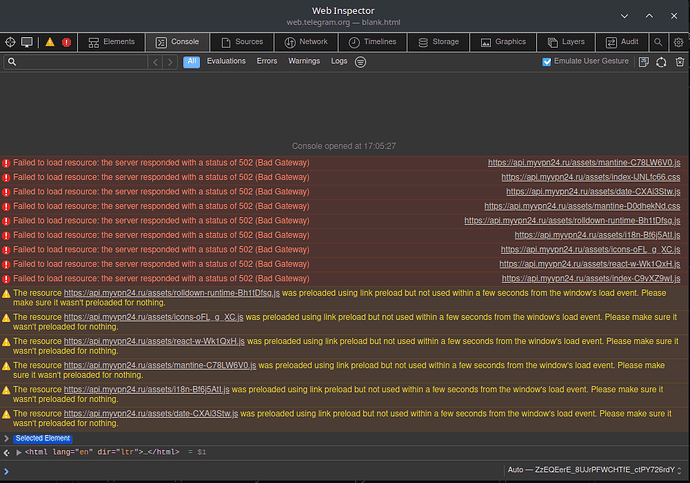Screen dimensions: 690x483
Task: Click error icon on index-C9vXZ9wl.js row
Action: (6, 279)
